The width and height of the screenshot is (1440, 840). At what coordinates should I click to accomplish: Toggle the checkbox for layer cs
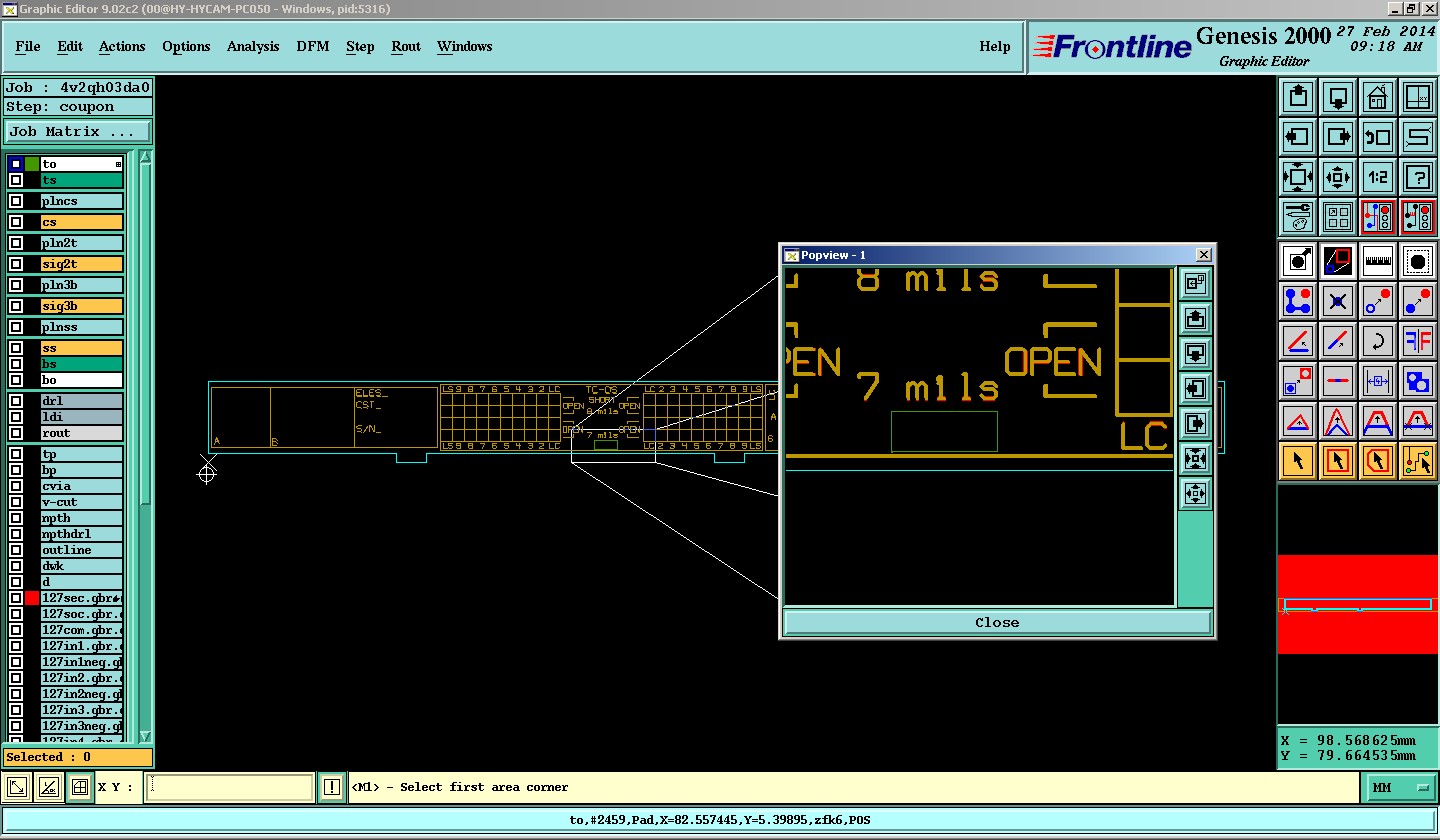click(x=16, y=222)
